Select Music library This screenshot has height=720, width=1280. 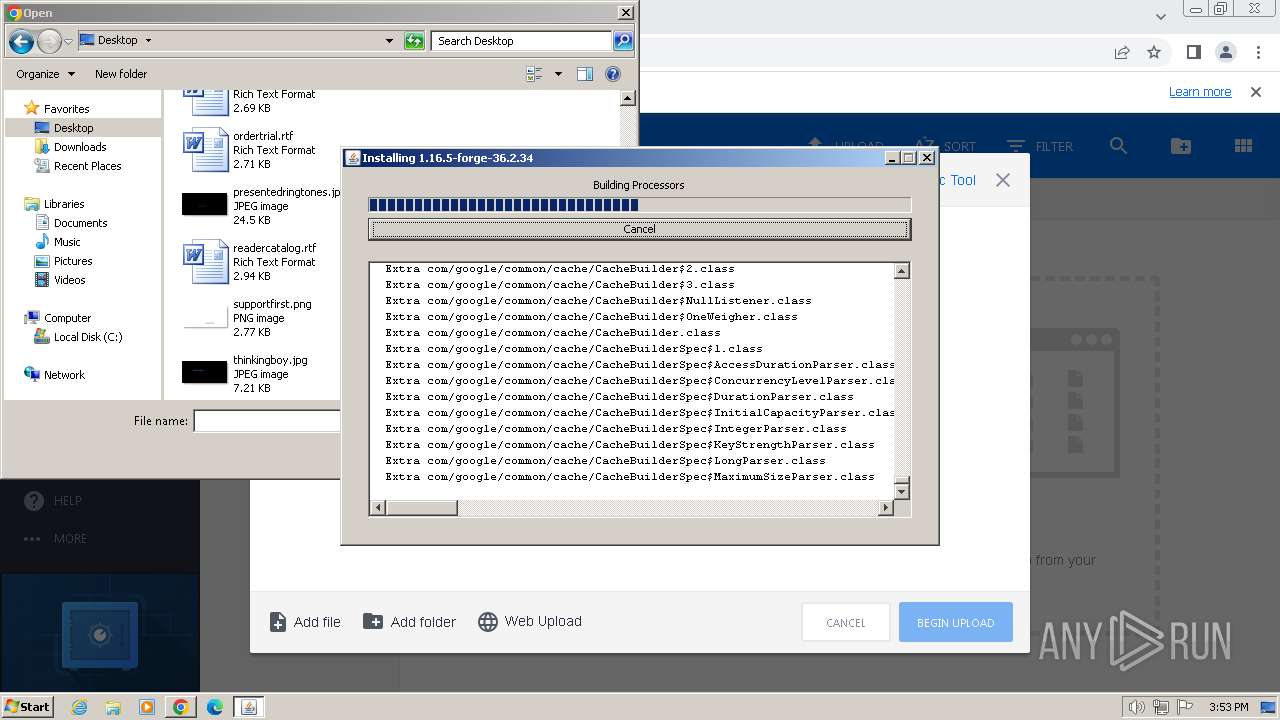tap(67, 242)
